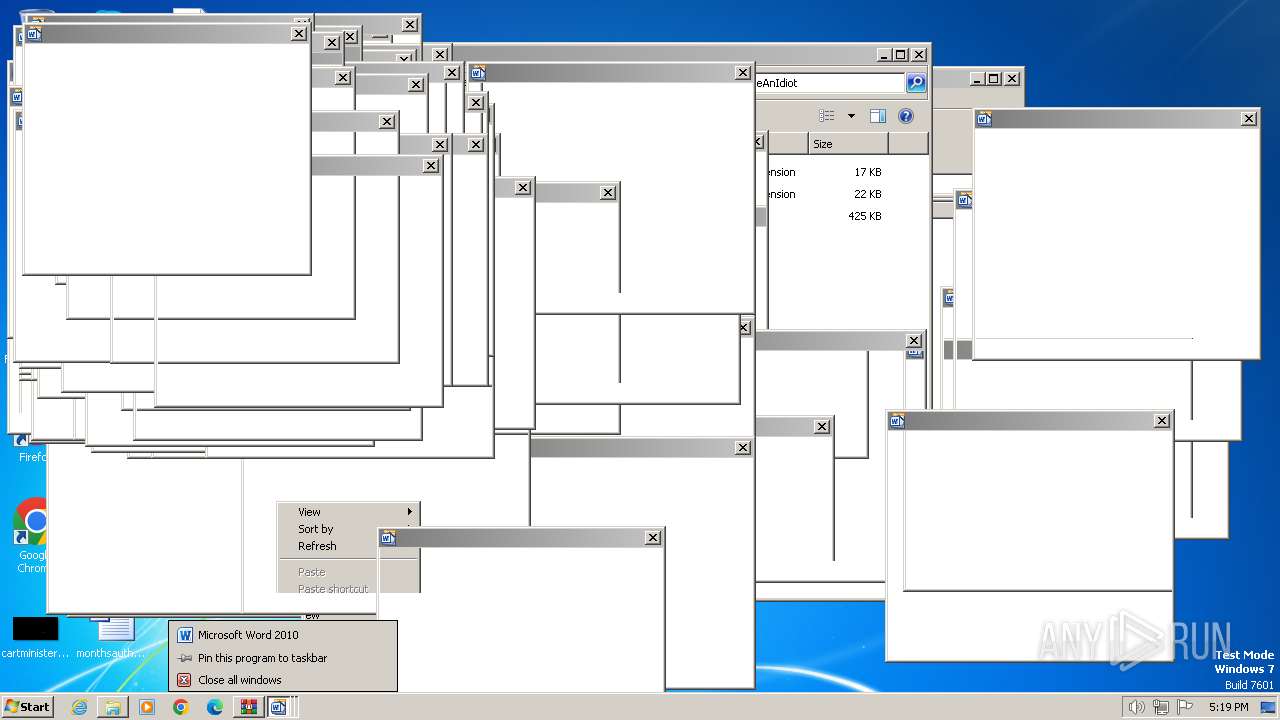The width and height of the screenshot is (1280, 720).
Task: Click the WinRAR taskbar icon
Action: (x=248, y=707)
